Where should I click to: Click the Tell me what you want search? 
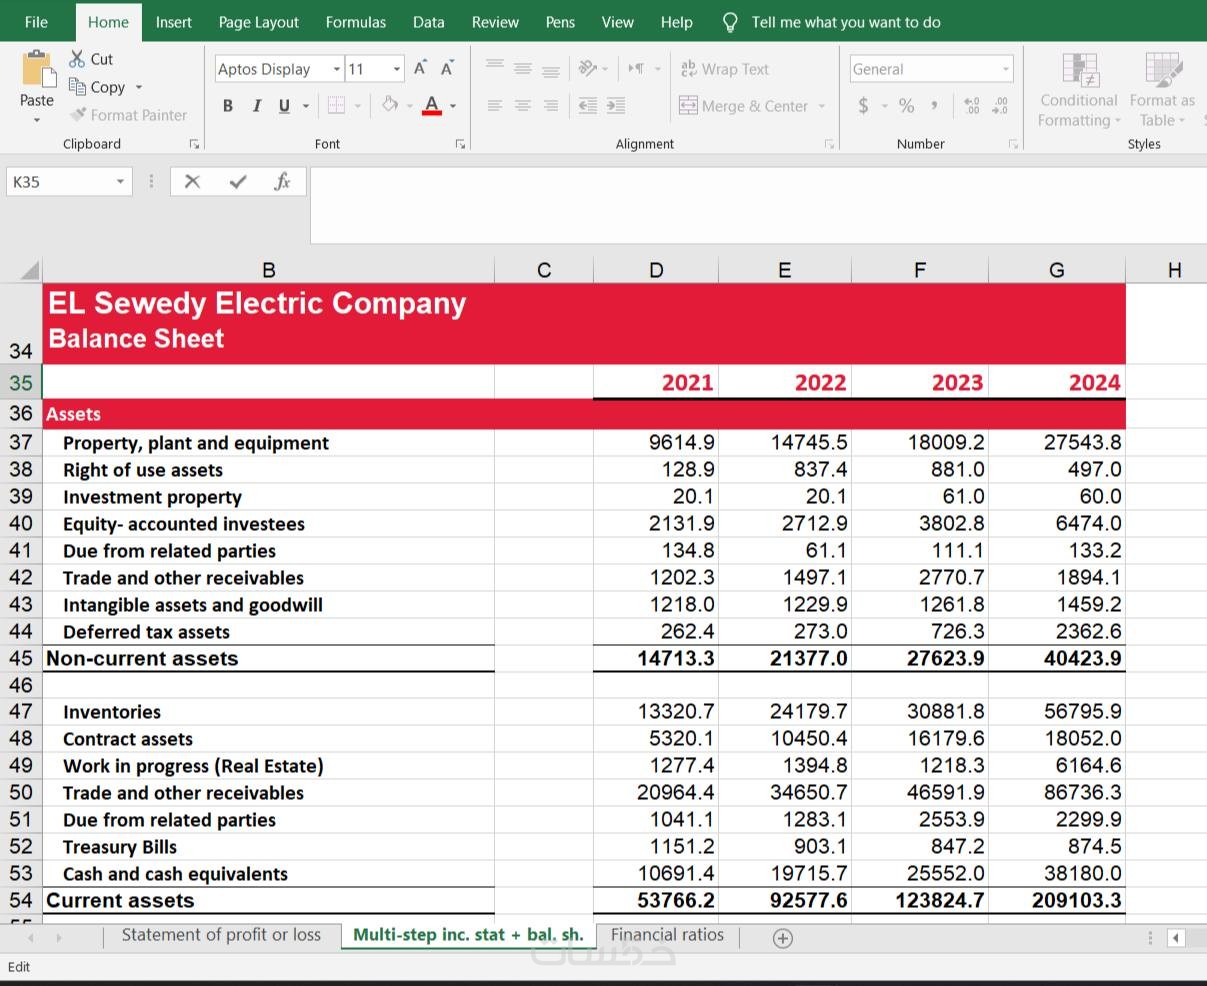click(x=832, y=22)
